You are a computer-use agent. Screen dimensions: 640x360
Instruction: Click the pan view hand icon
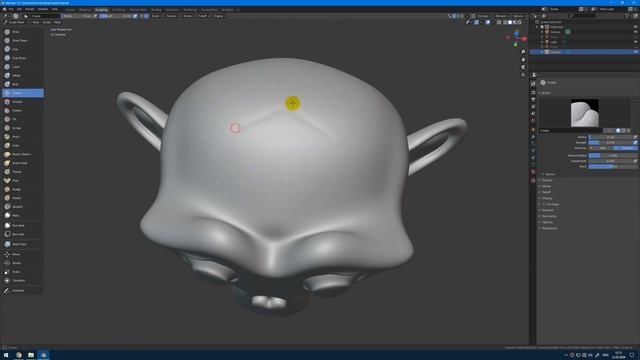pyautogui.click(x=523, y=60)
